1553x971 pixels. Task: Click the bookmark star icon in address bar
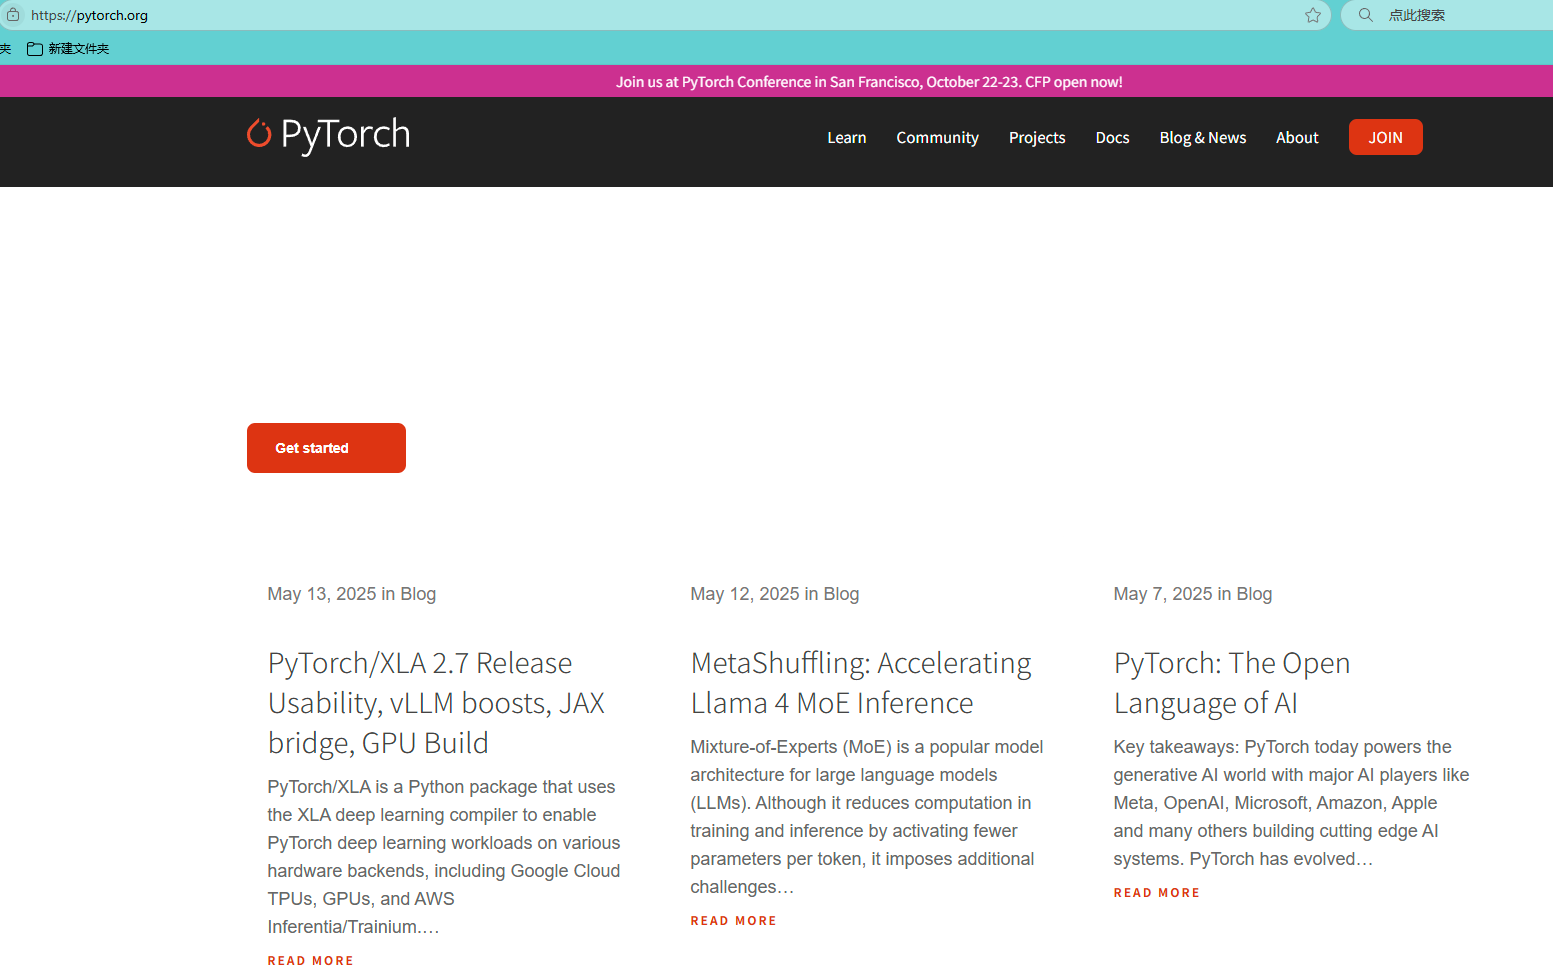tap(1313, 15)
